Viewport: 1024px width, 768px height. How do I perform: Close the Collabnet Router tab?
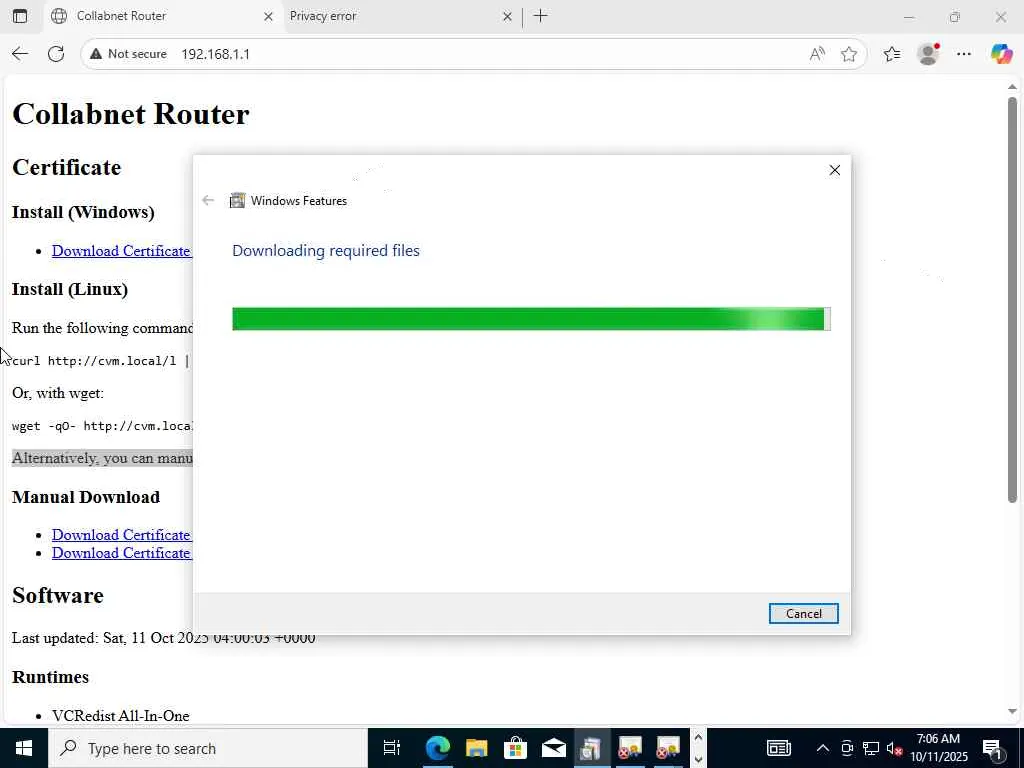click(x=268, y=17)
